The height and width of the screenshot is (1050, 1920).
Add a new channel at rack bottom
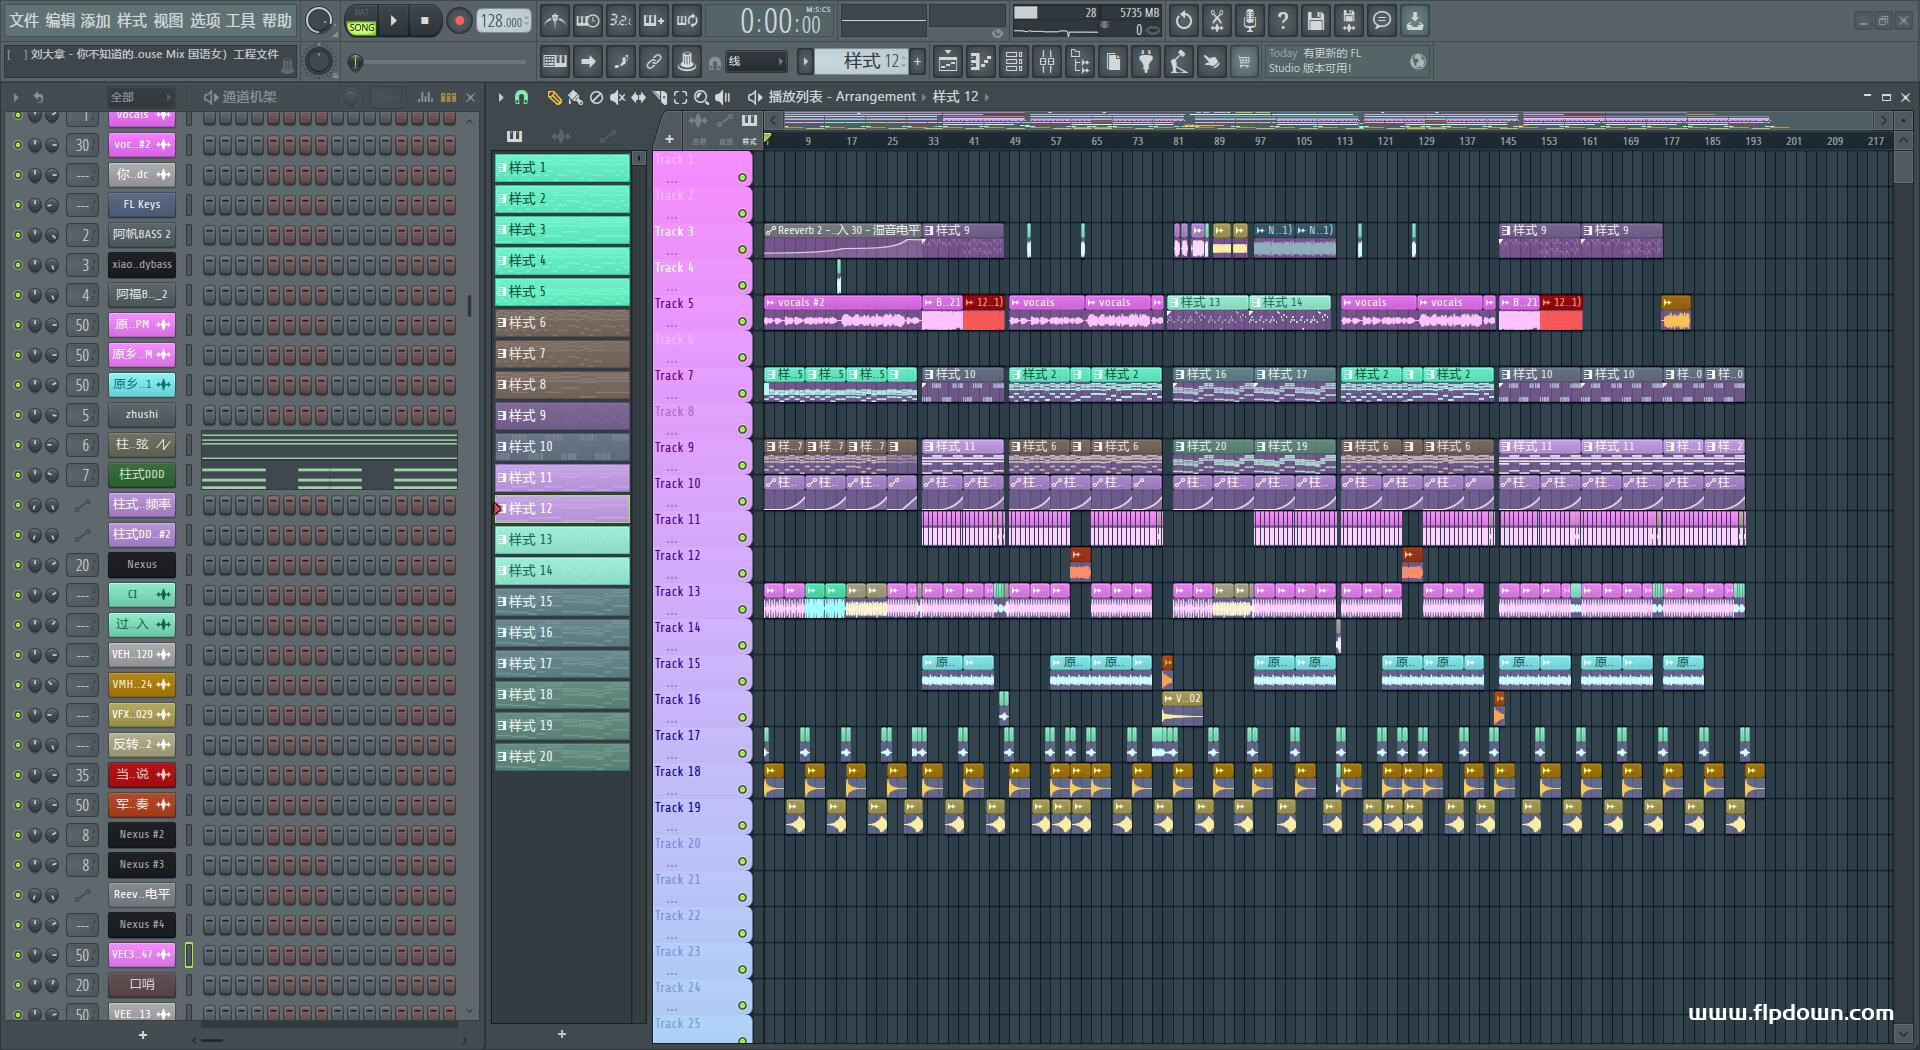click(142, 1035)
